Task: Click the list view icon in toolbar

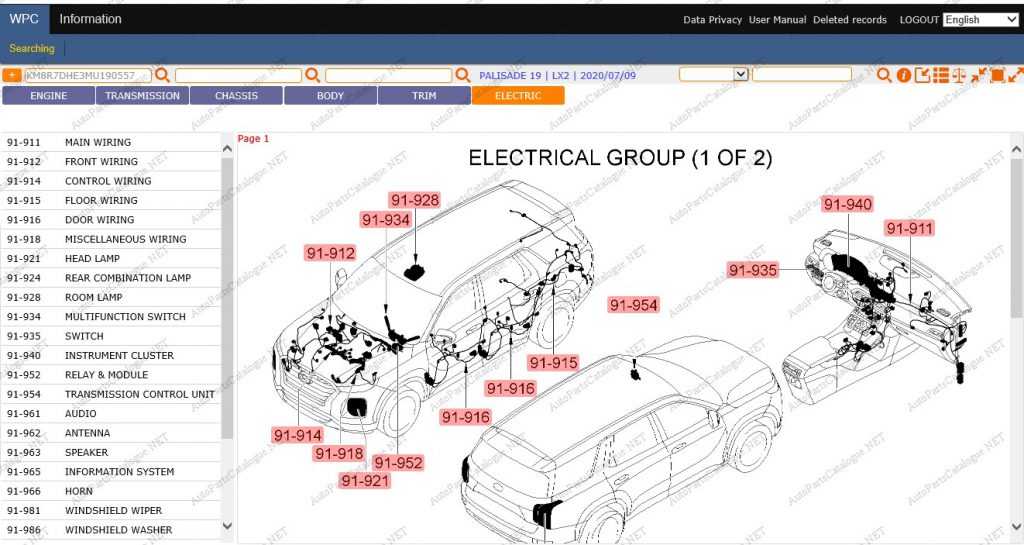Action: coord(940,75)
